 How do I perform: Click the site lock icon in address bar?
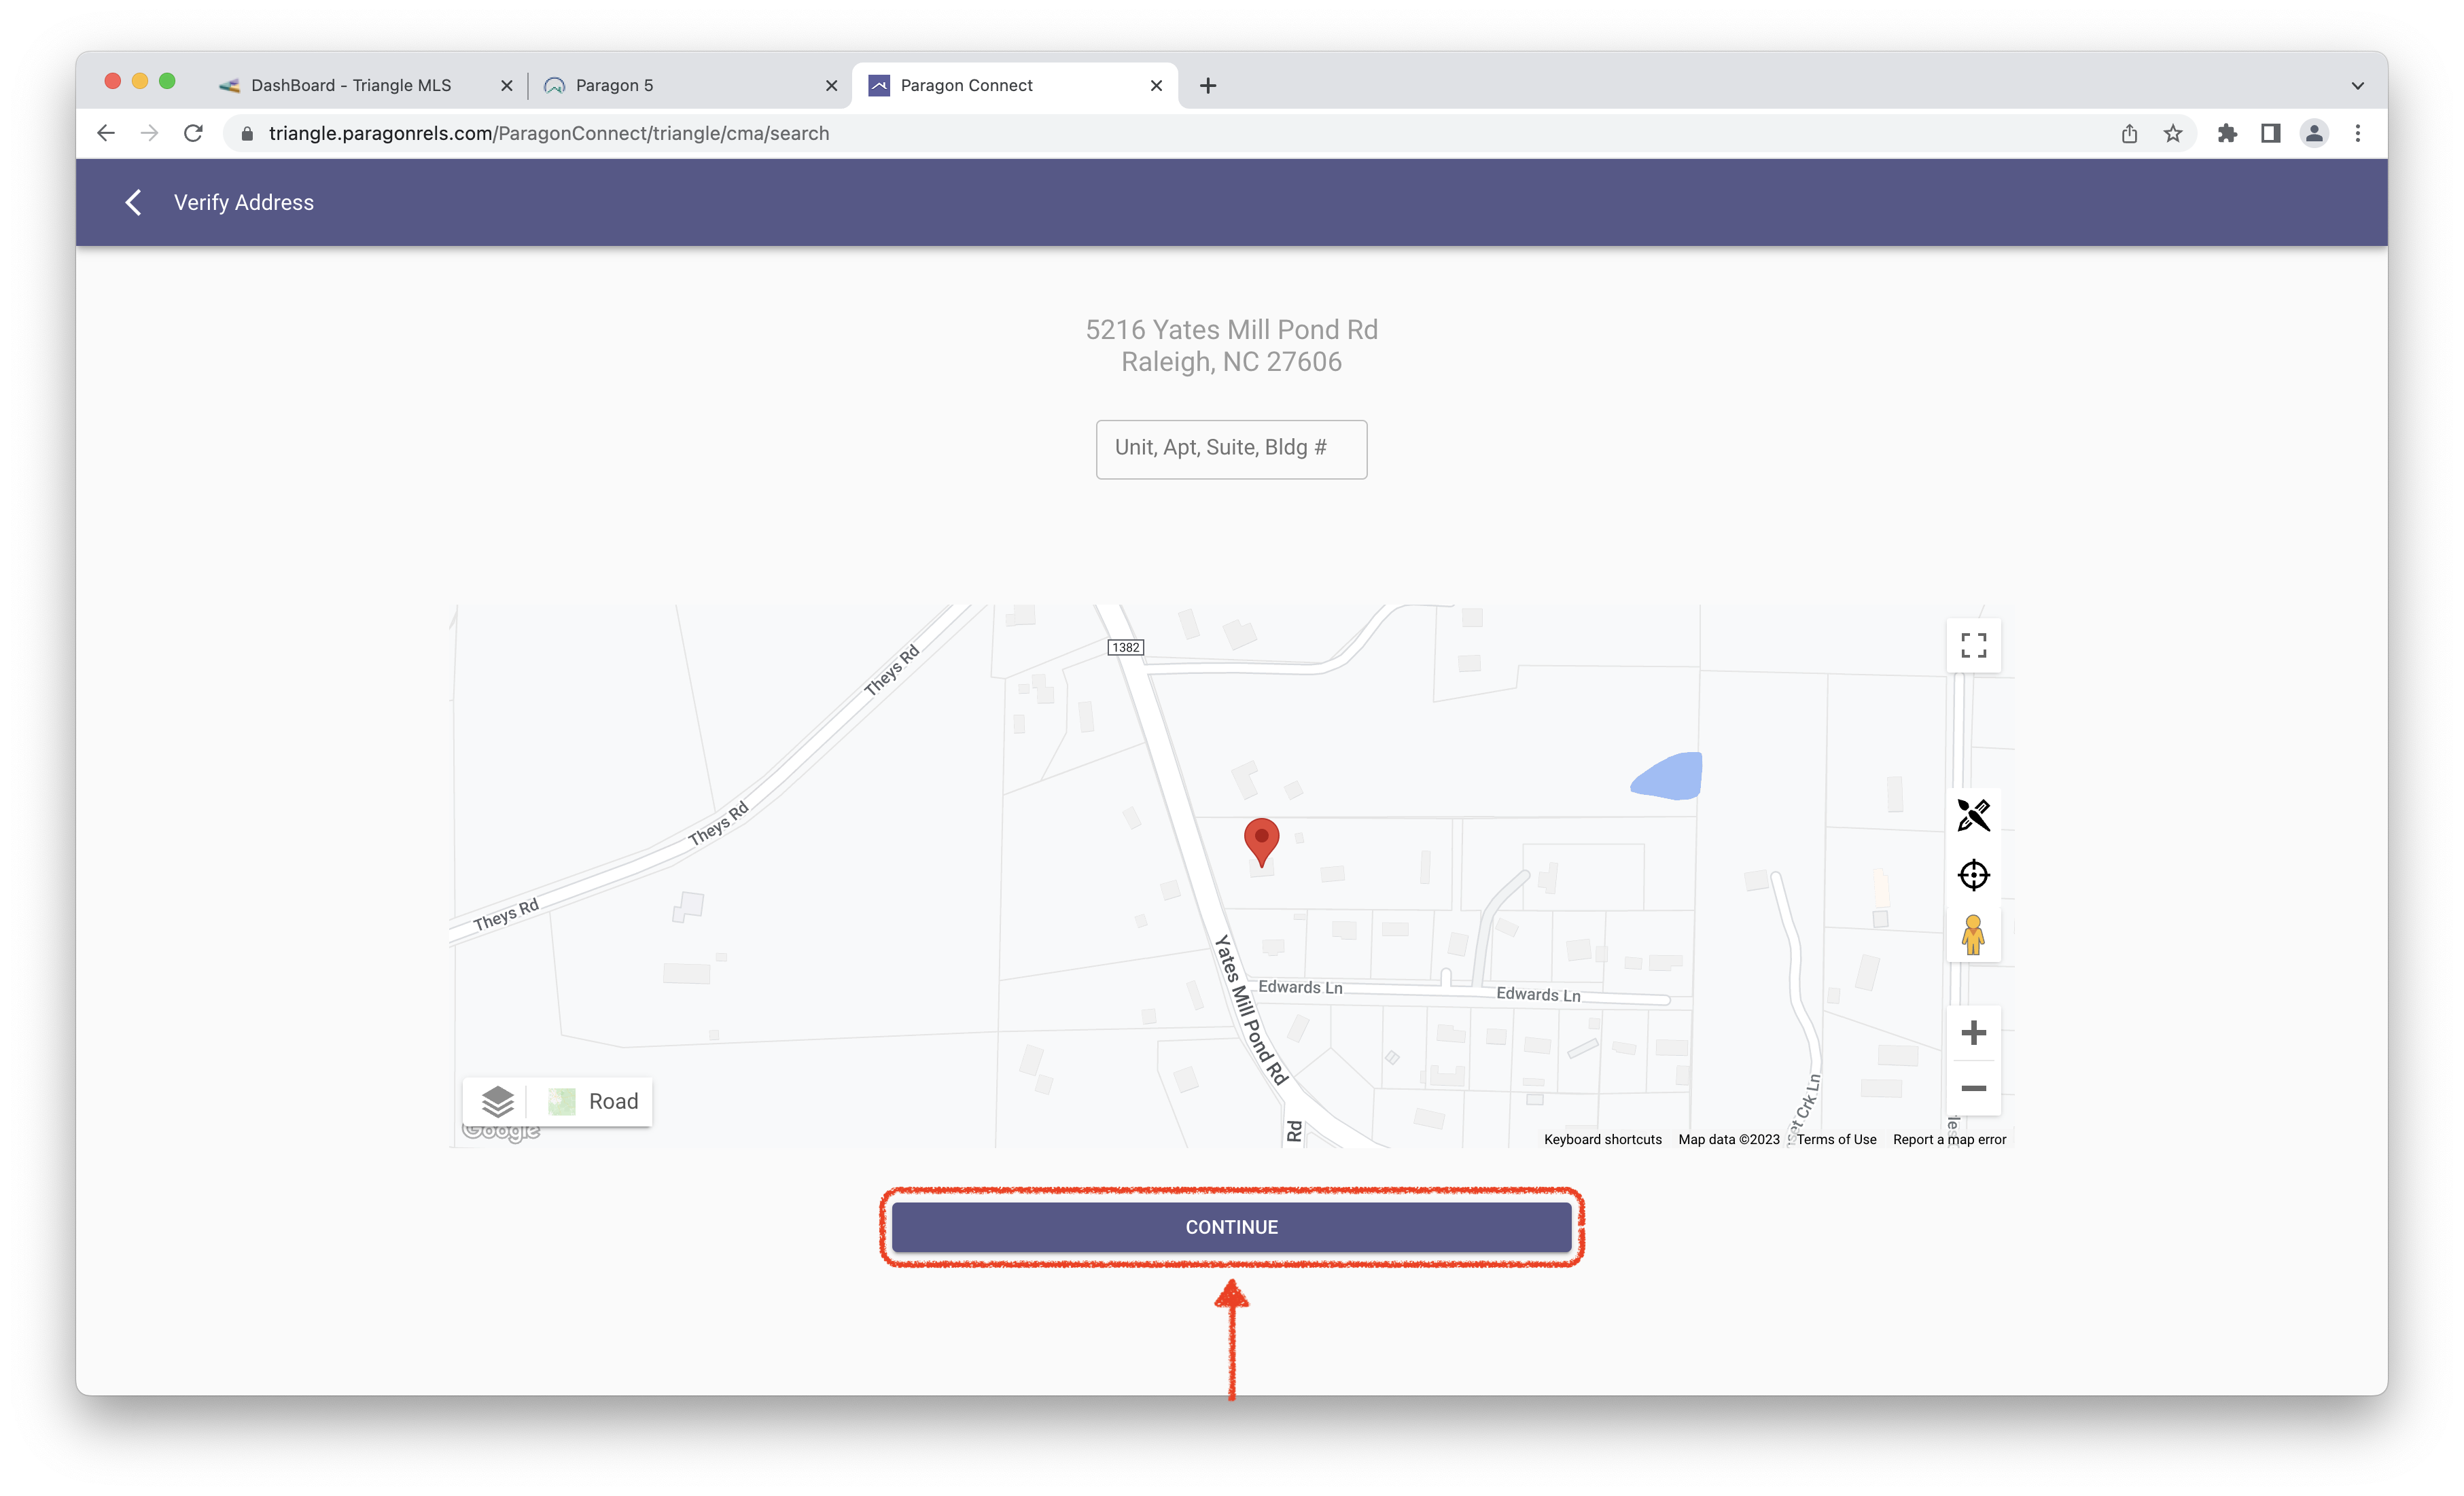247,133
